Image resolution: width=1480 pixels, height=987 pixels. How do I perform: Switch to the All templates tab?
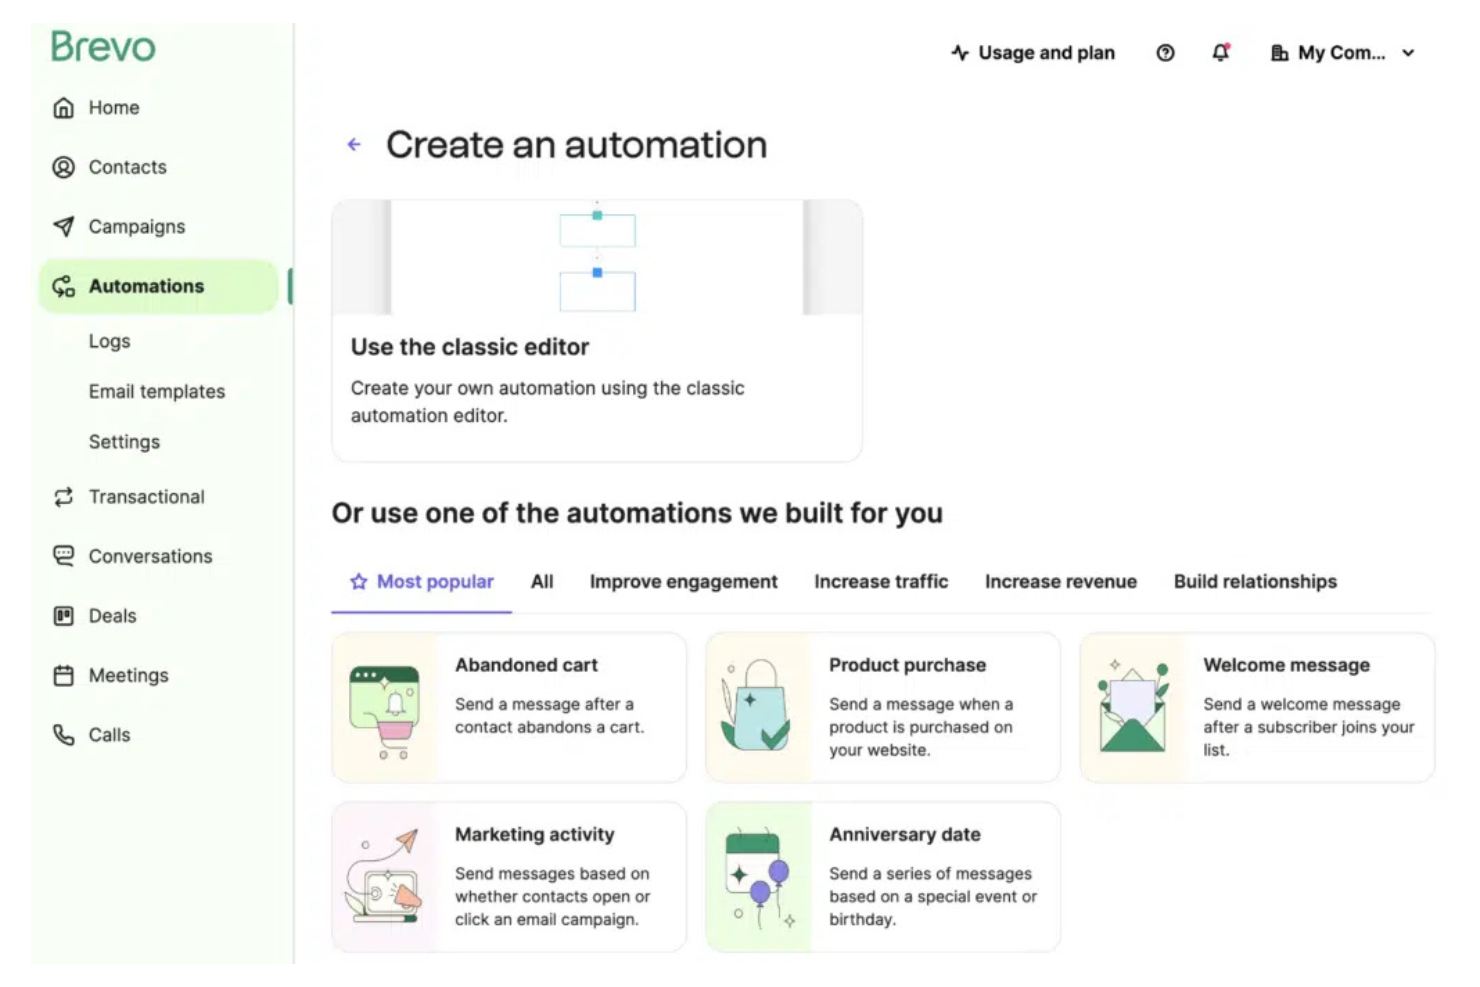click(x=542, y=581)
